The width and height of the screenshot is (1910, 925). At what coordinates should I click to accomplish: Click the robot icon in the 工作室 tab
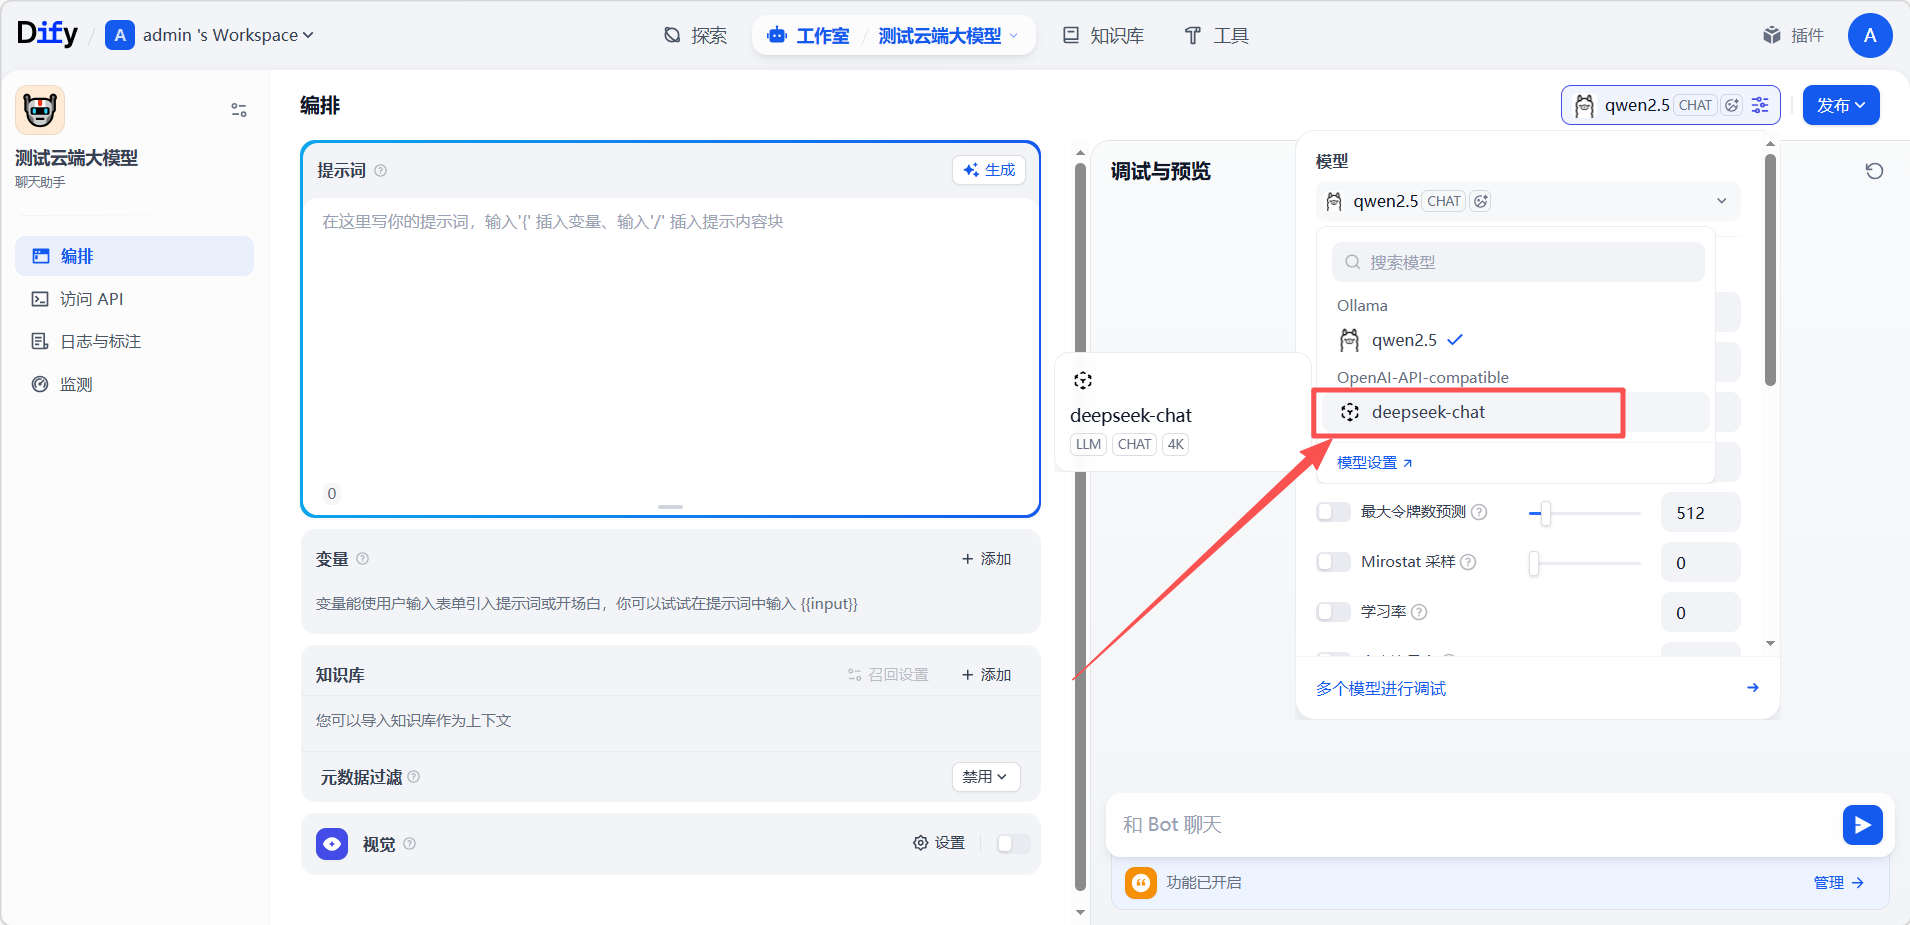coord(777,35)
